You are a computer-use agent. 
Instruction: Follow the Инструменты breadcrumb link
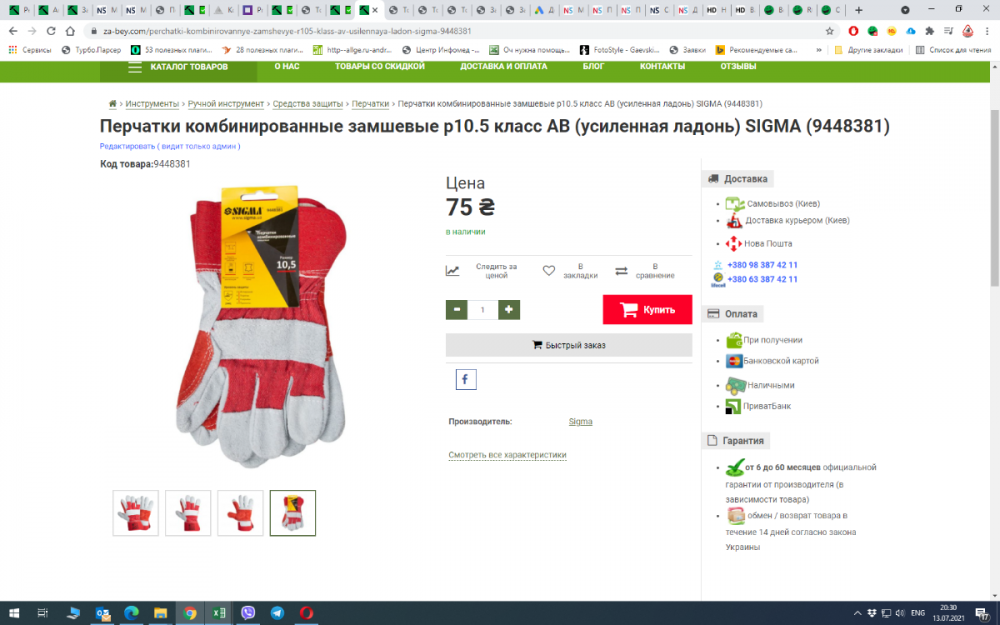click(x=152, y=104)
